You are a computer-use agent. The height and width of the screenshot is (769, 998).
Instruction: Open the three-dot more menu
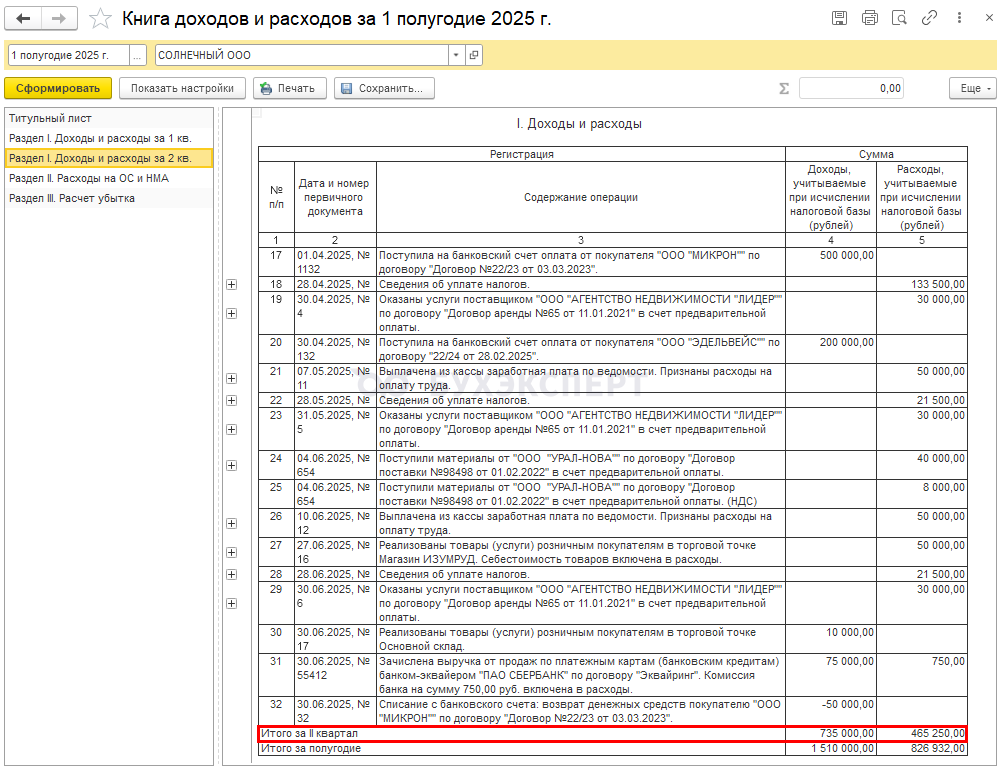coord(959,18)
